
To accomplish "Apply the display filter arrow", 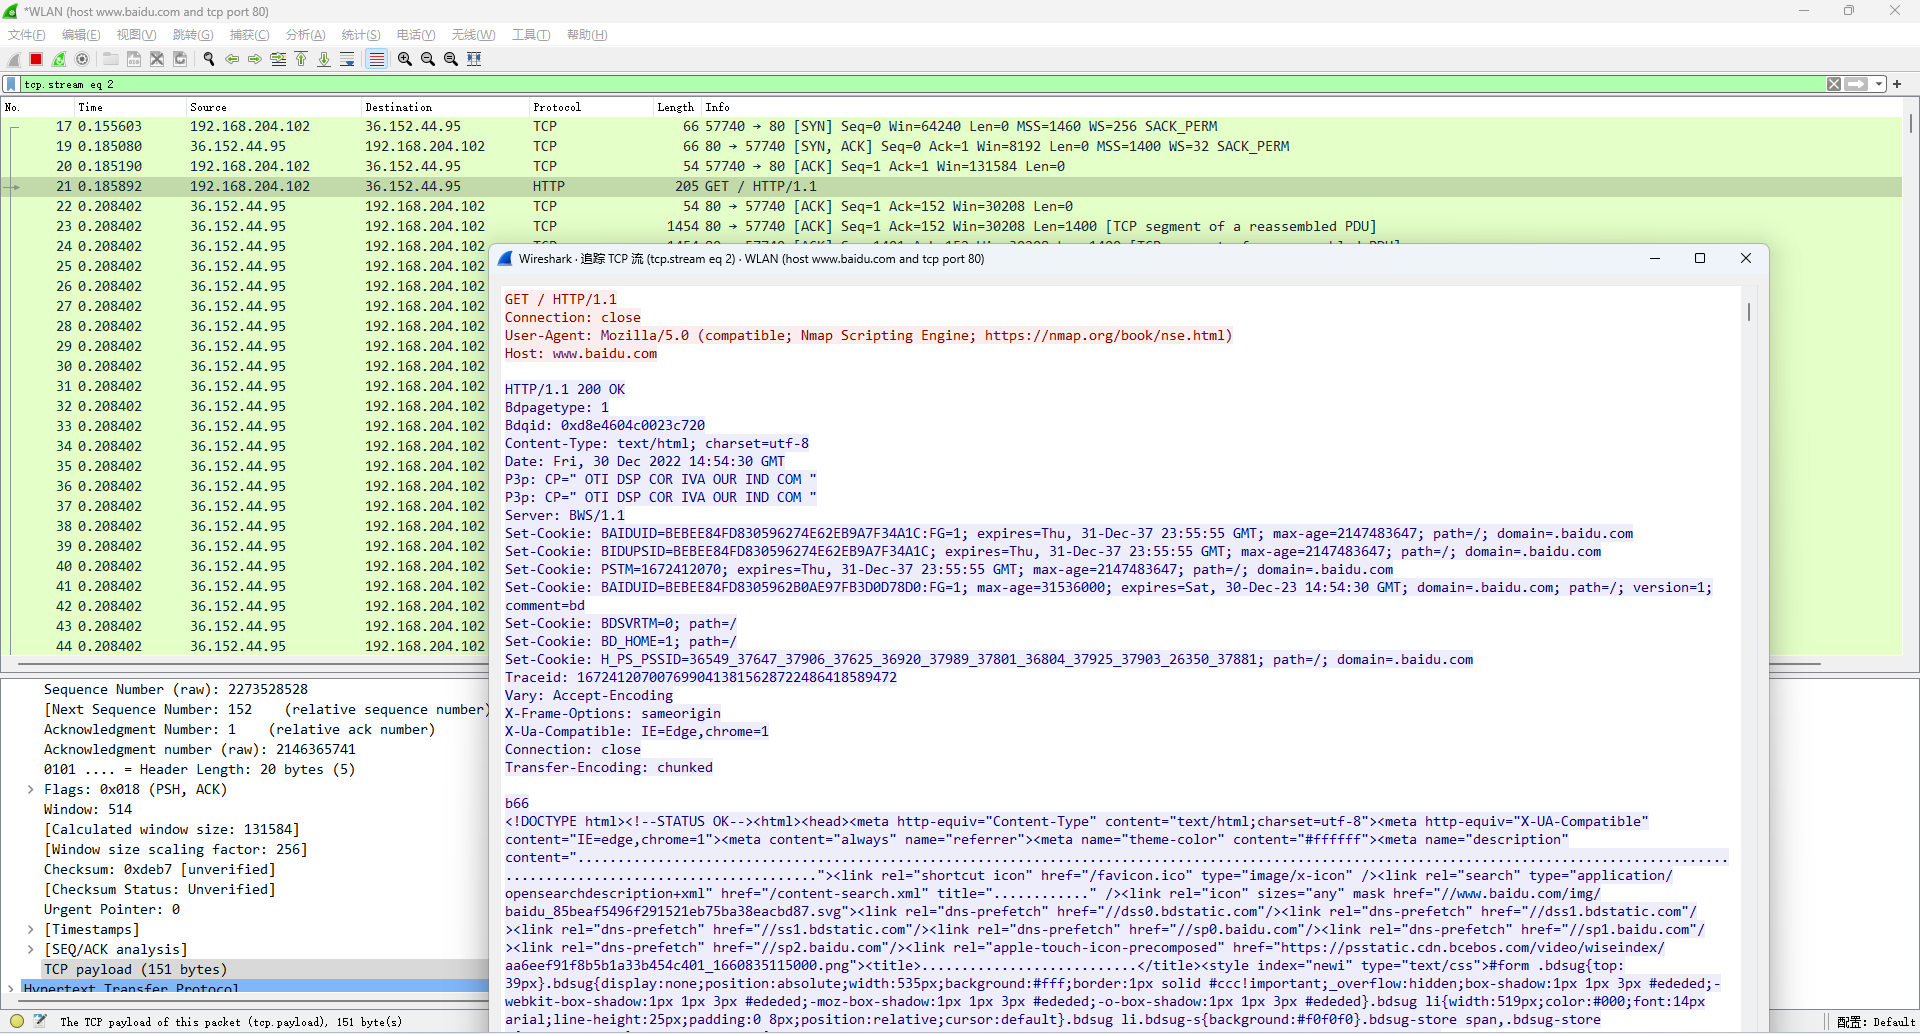I will [1856, 84].
